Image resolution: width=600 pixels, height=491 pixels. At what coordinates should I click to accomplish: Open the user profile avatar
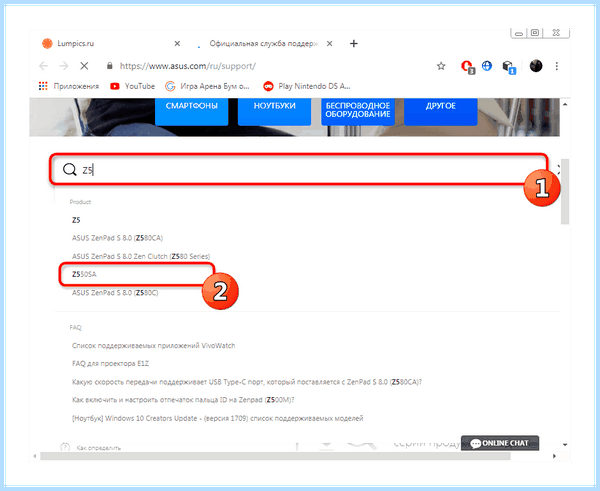(x=536, y=66)
